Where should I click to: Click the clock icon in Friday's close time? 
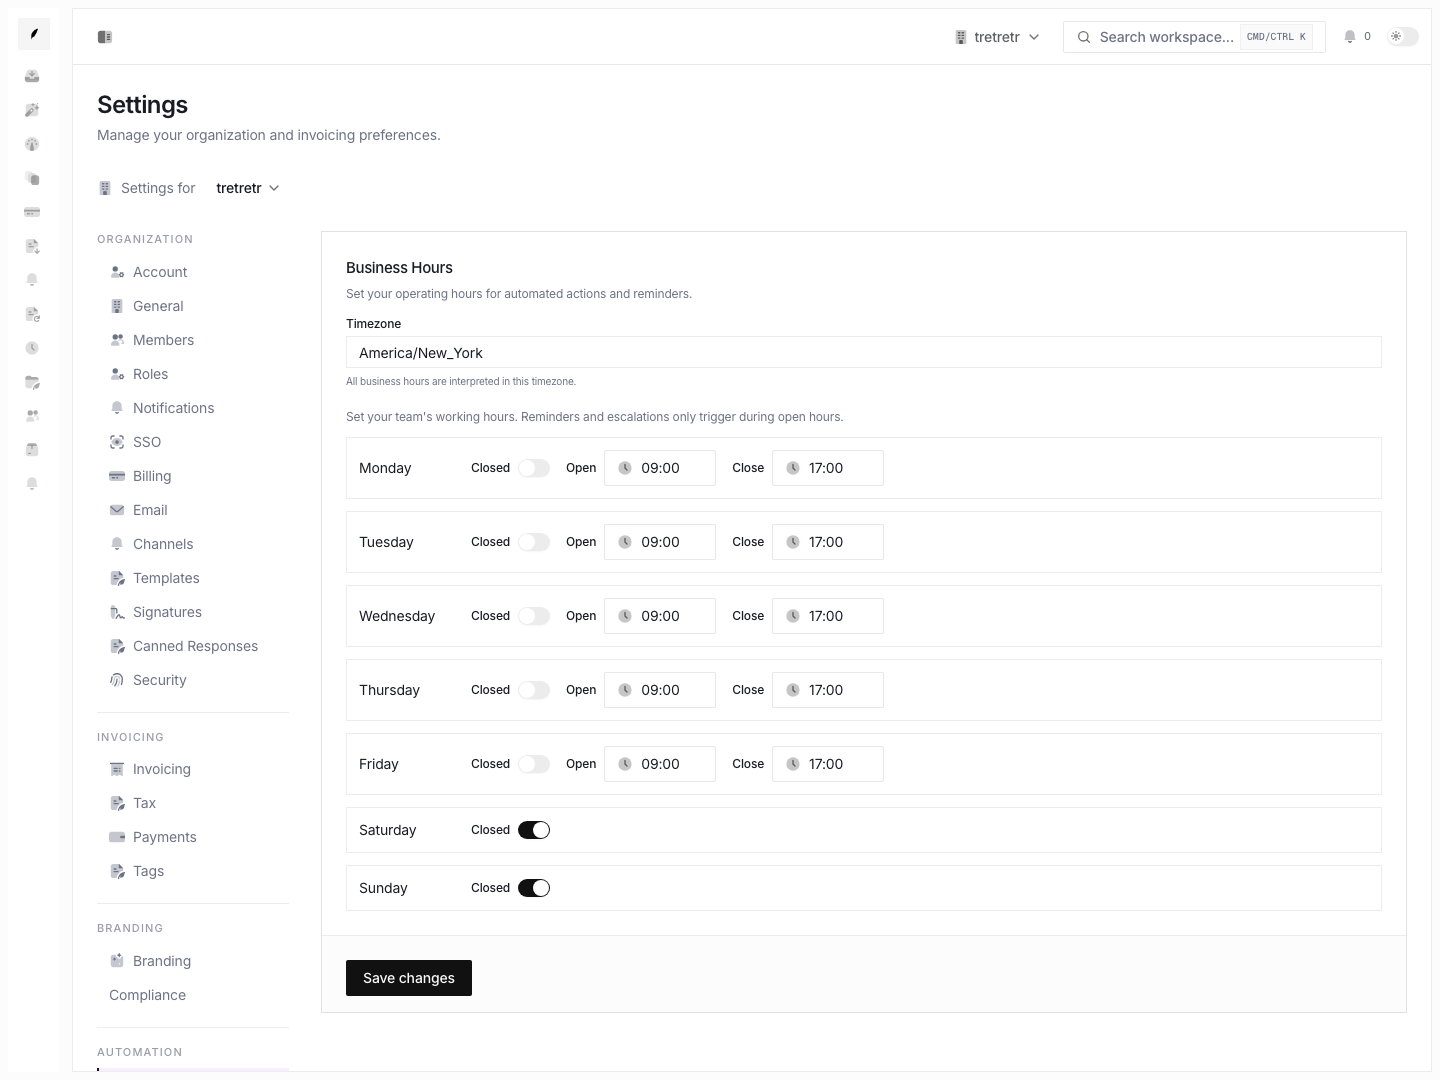point(793,764)
